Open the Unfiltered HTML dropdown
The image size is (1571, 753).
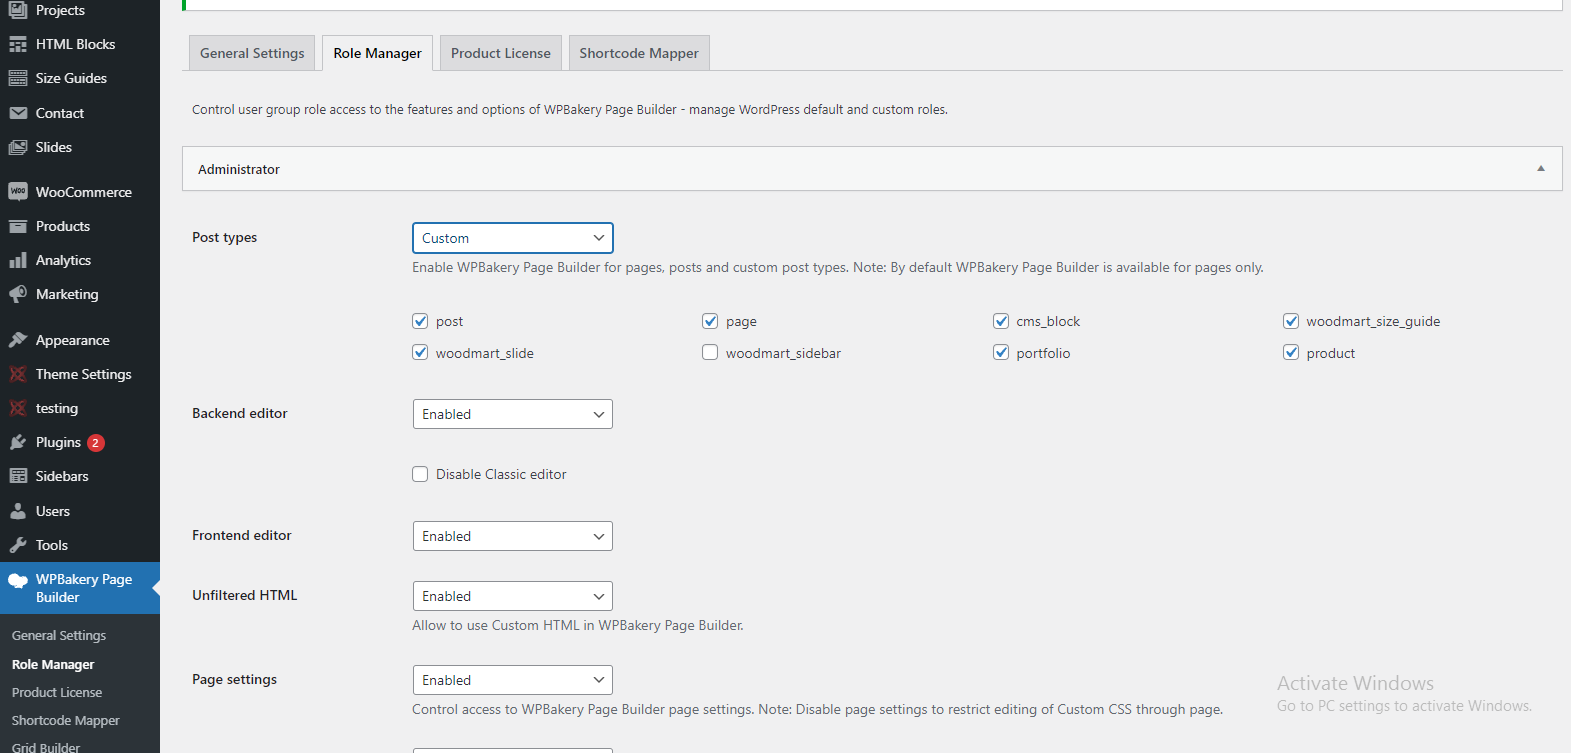[512, 596]
